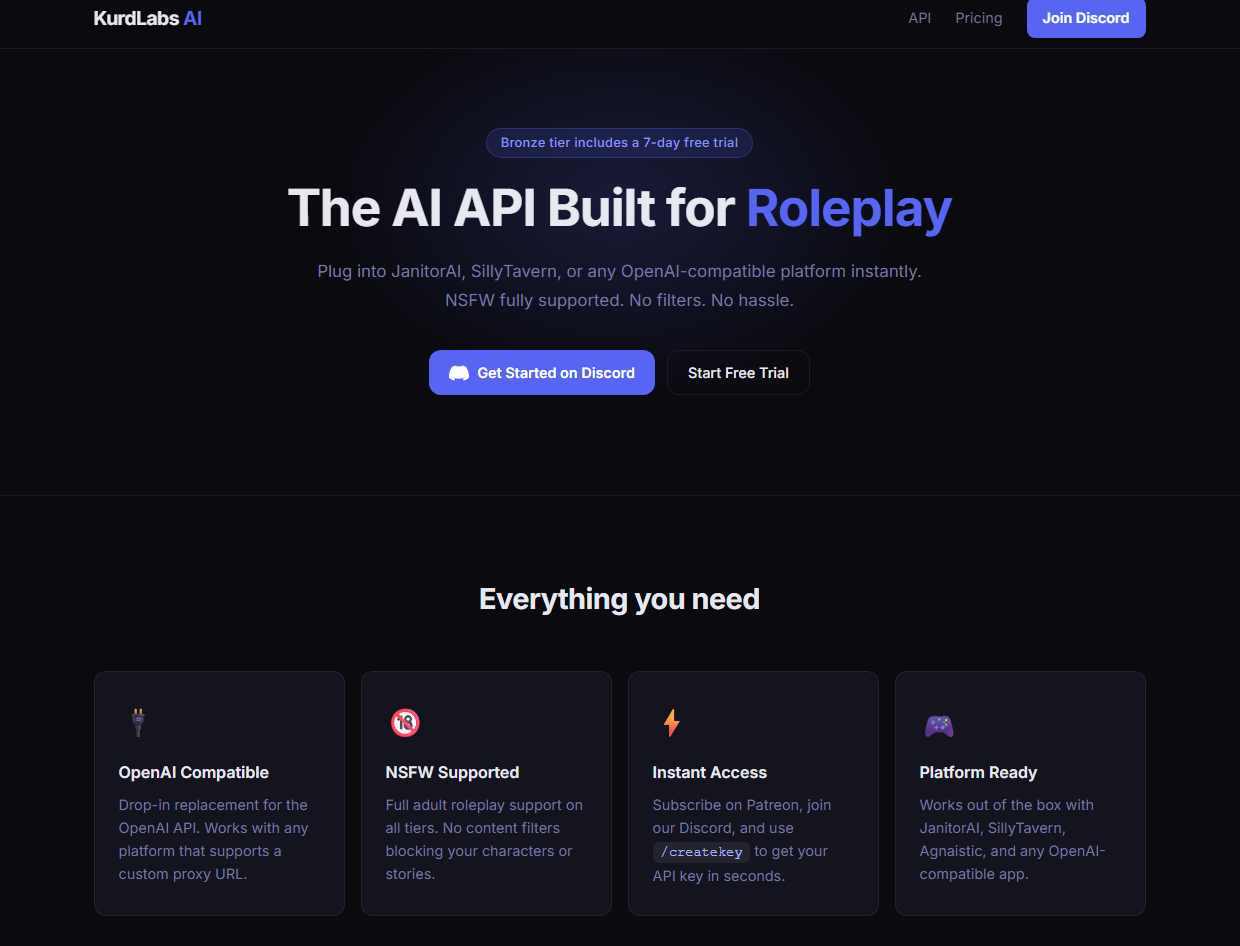
Task: Open the Pricing page from the header
Action: coord(978,17)
